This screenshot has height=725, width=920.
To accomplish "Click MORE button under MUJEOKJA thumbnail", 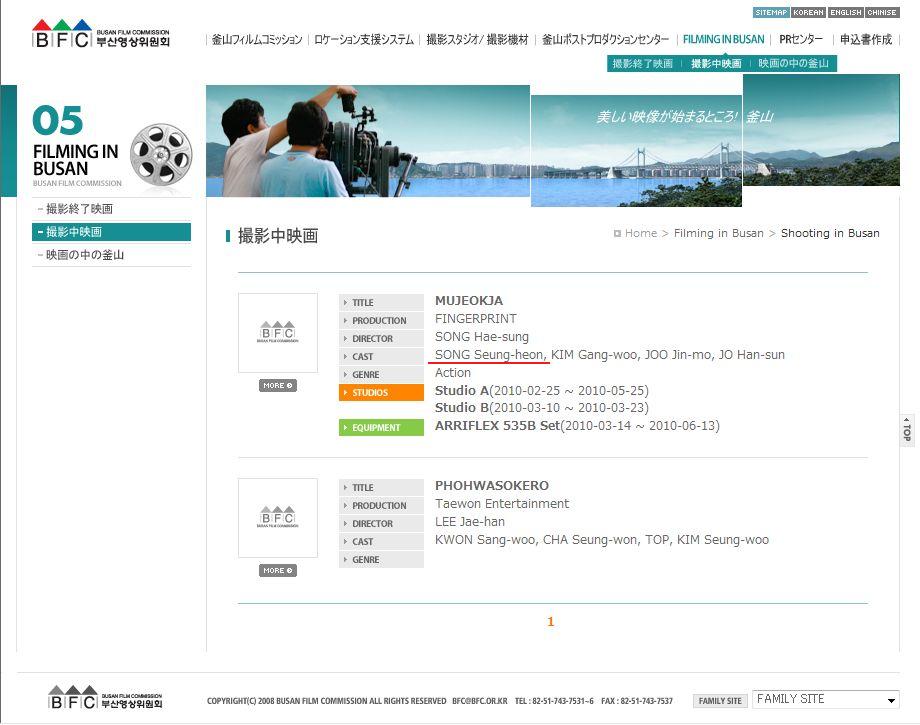I will pyautogui.click(x=278, y=385).
